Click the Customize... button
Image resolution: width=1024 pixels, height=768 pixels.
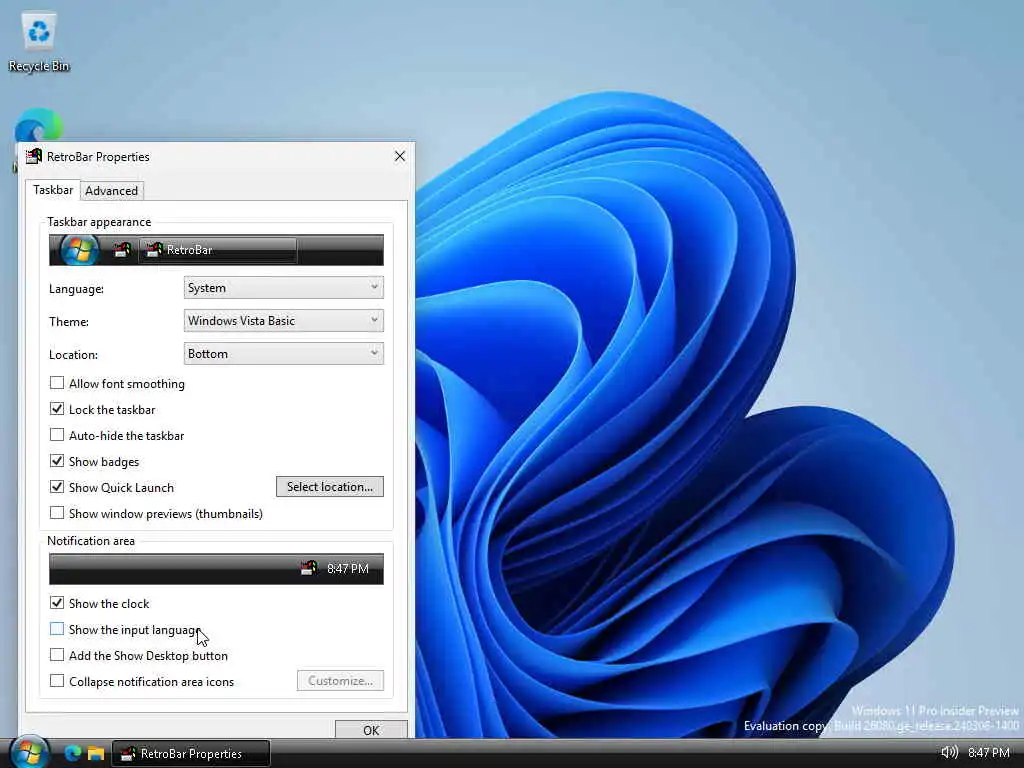coord(340,680)
